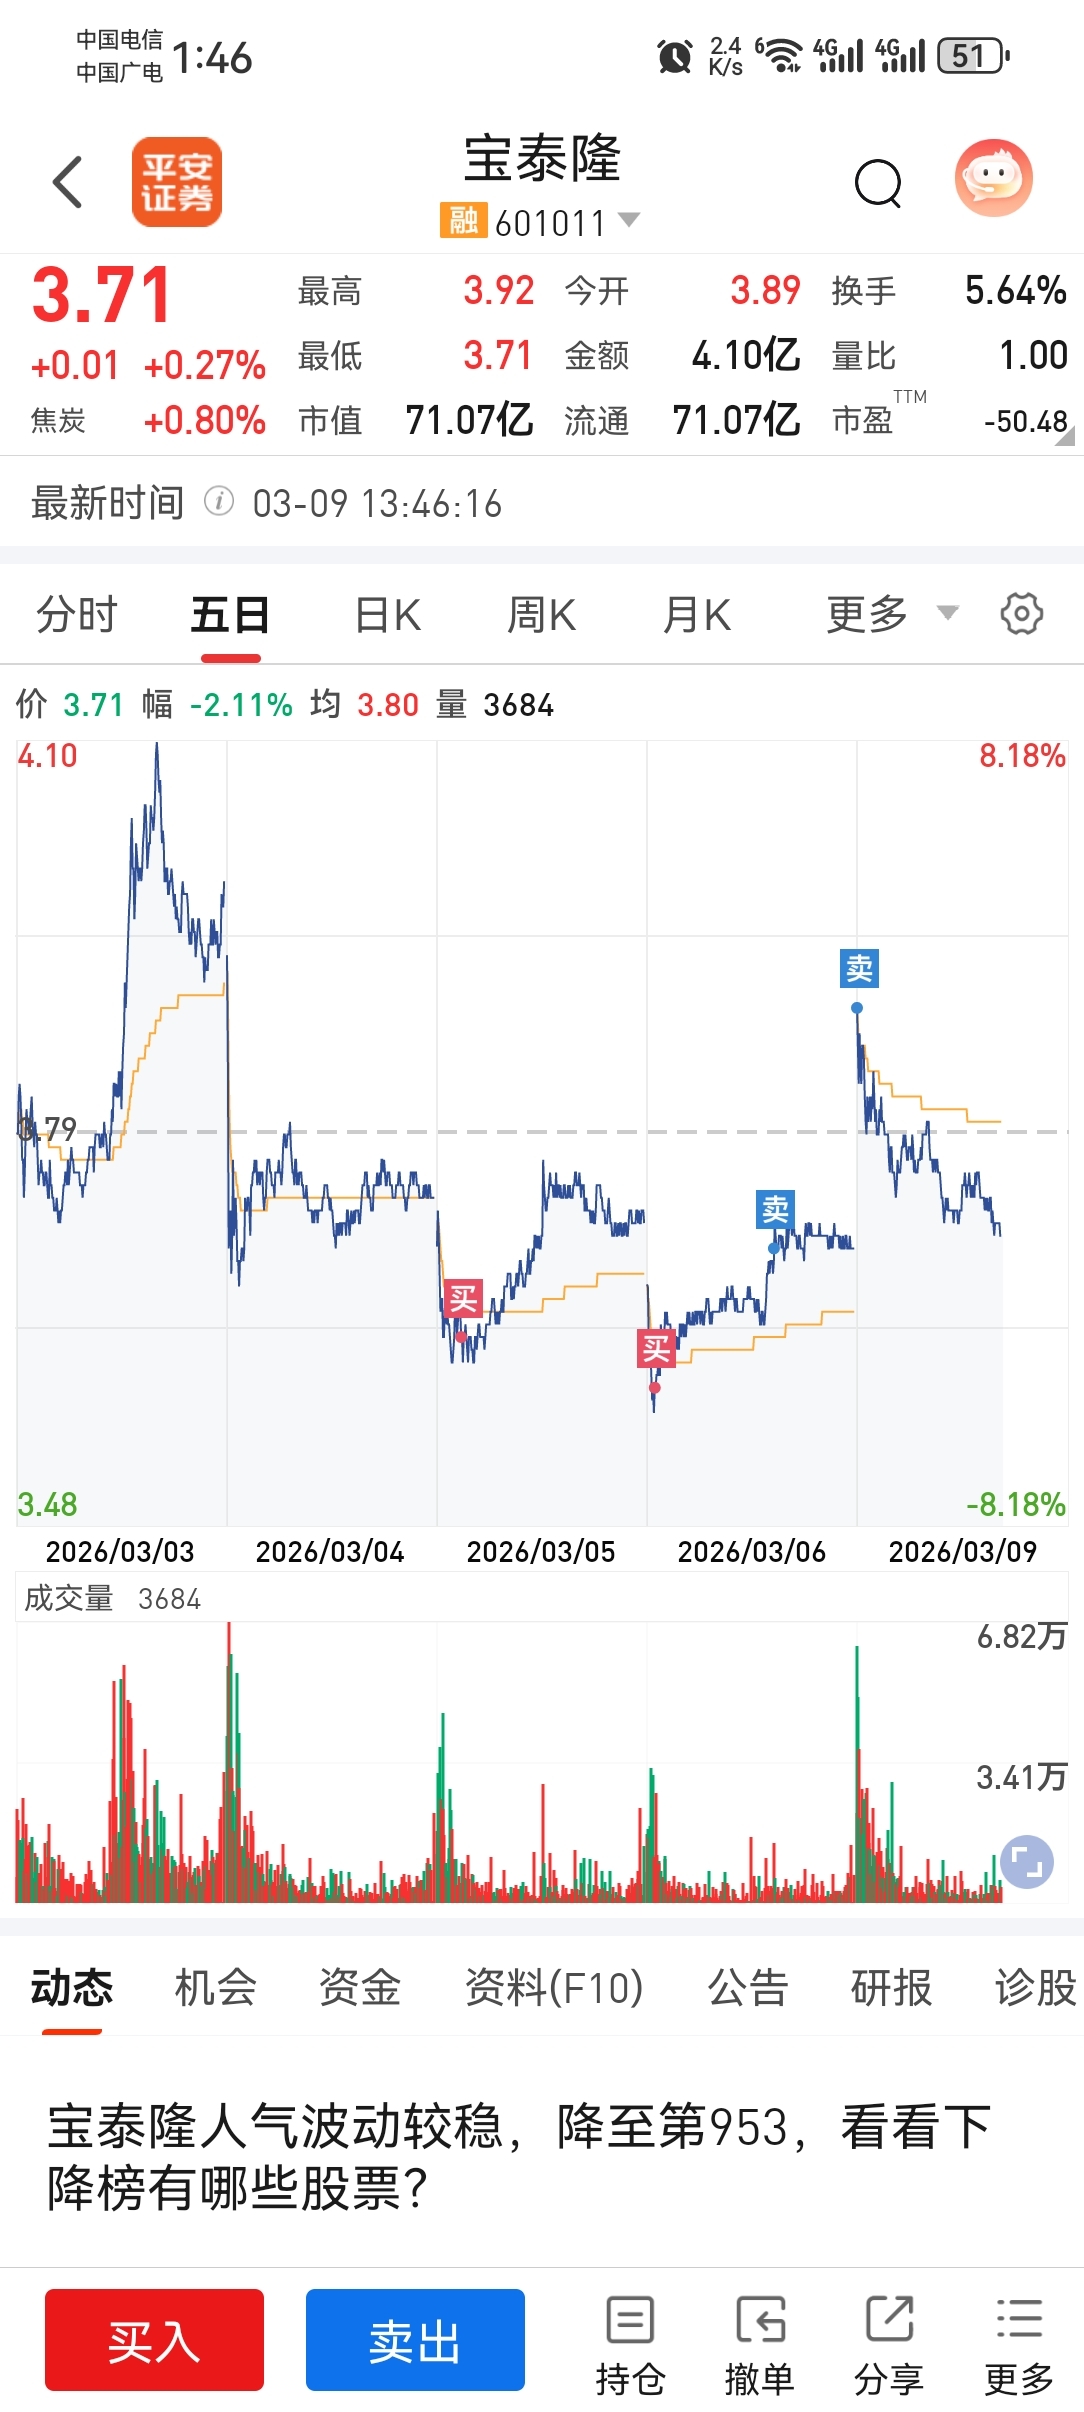The height and width of the screenshot is (2412, 1084).
Task: Switch to the 日K chart tab
Action: [x=387, y=615]
